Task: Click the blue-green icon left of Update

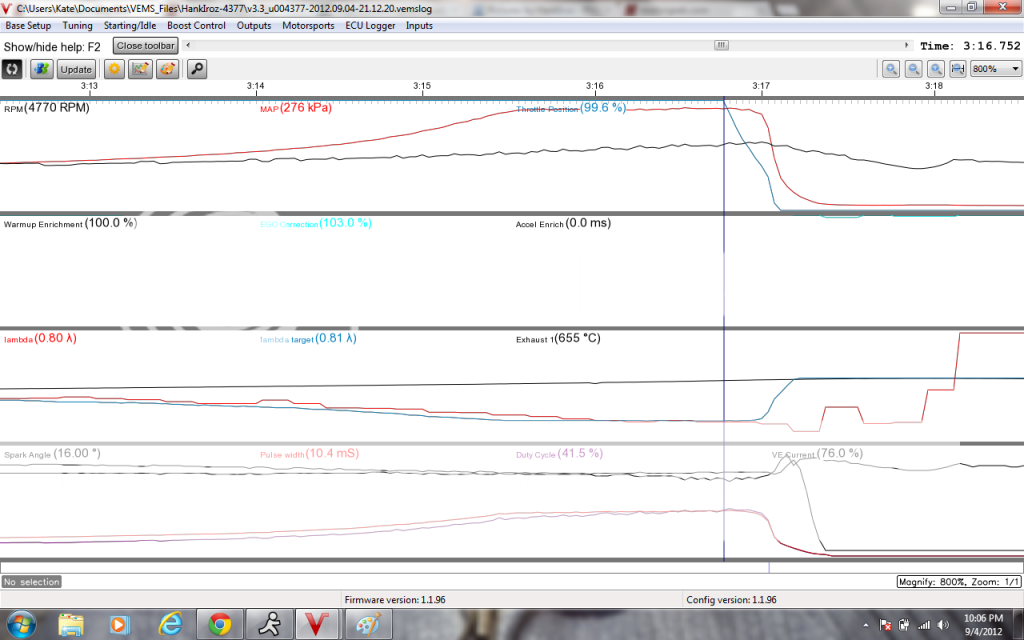Action: pyautogui.click(x=42, y=69)
